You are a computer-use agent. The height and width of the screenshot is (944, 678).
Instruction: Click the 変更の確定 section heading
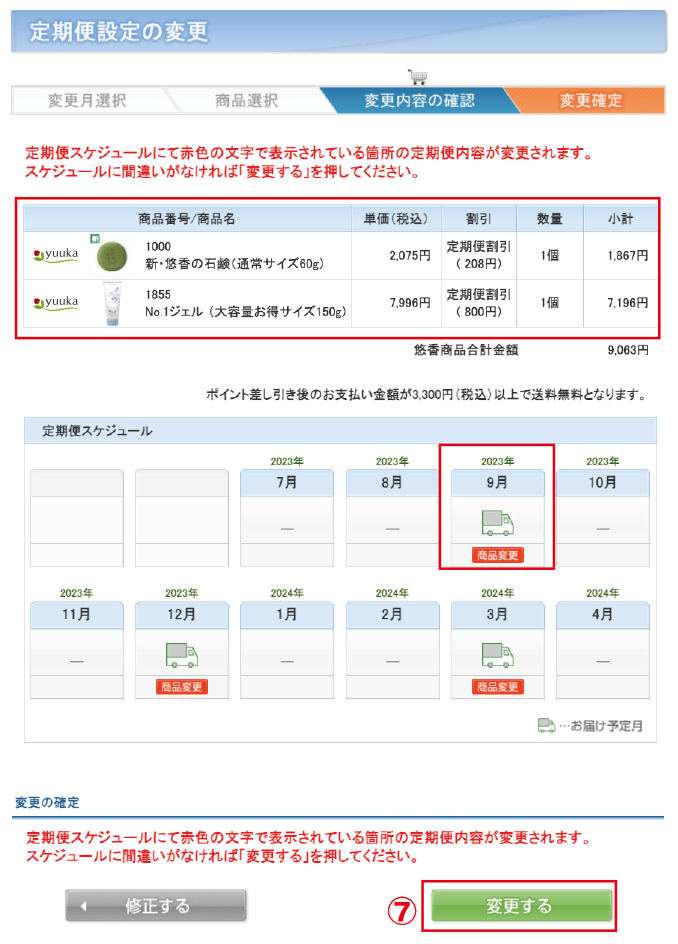point(47,803)
